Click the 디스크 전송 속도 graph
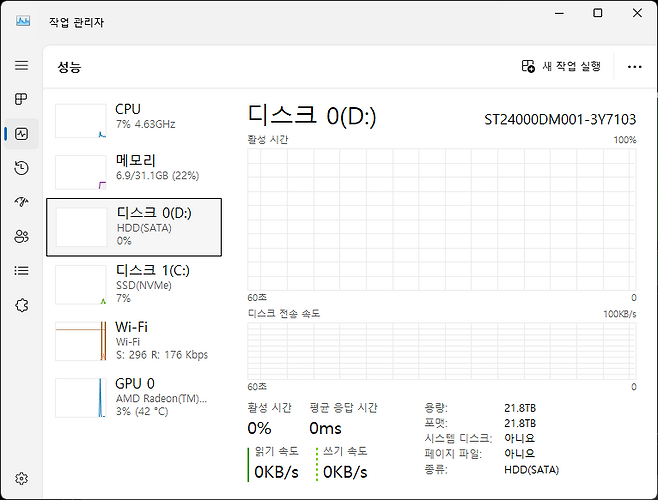This screenshot has width=658, height=500. (441, 350)
